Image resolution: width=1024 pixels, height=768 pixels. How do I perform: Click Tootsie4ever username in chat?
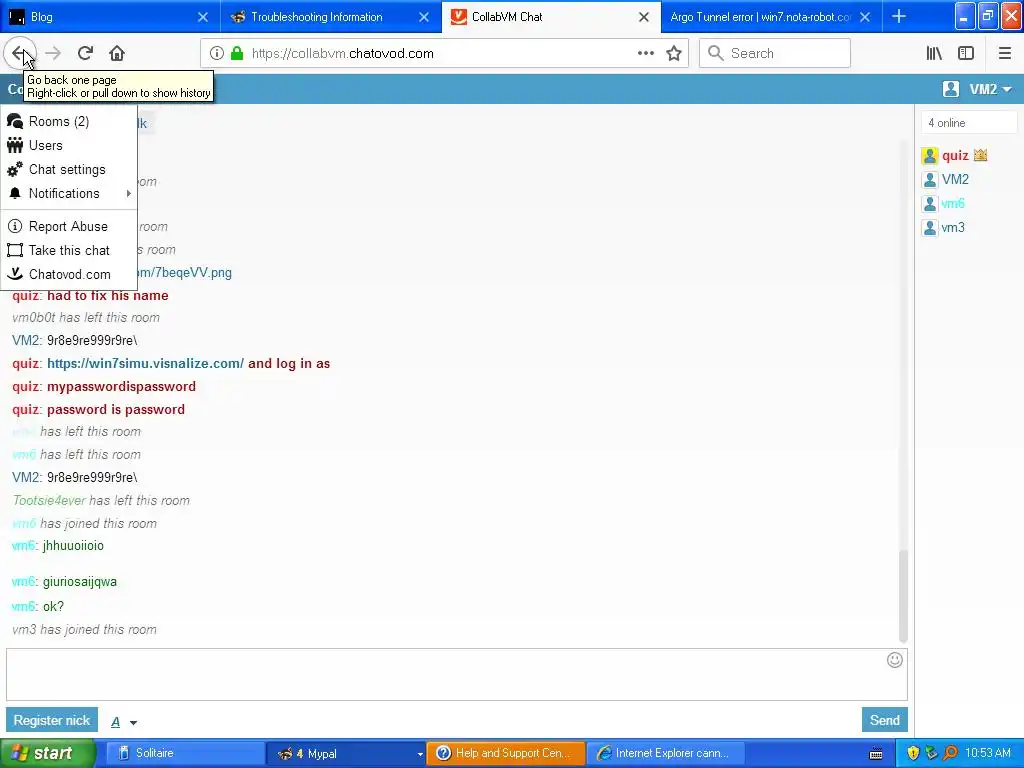(49, 501)
